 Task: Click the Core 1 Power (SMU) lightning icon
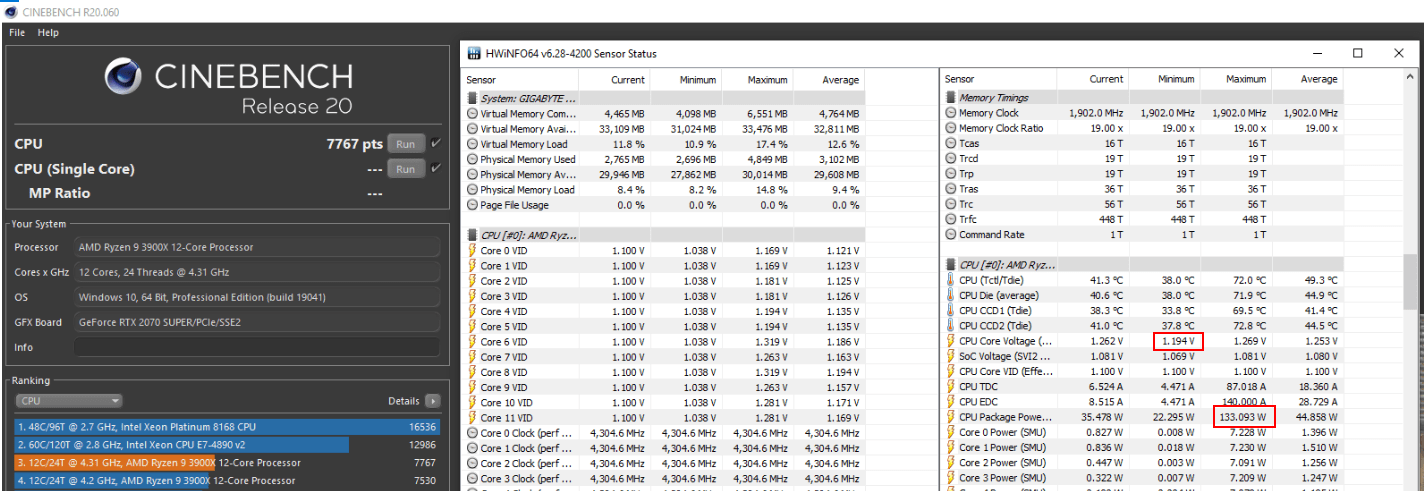(951, 448)
